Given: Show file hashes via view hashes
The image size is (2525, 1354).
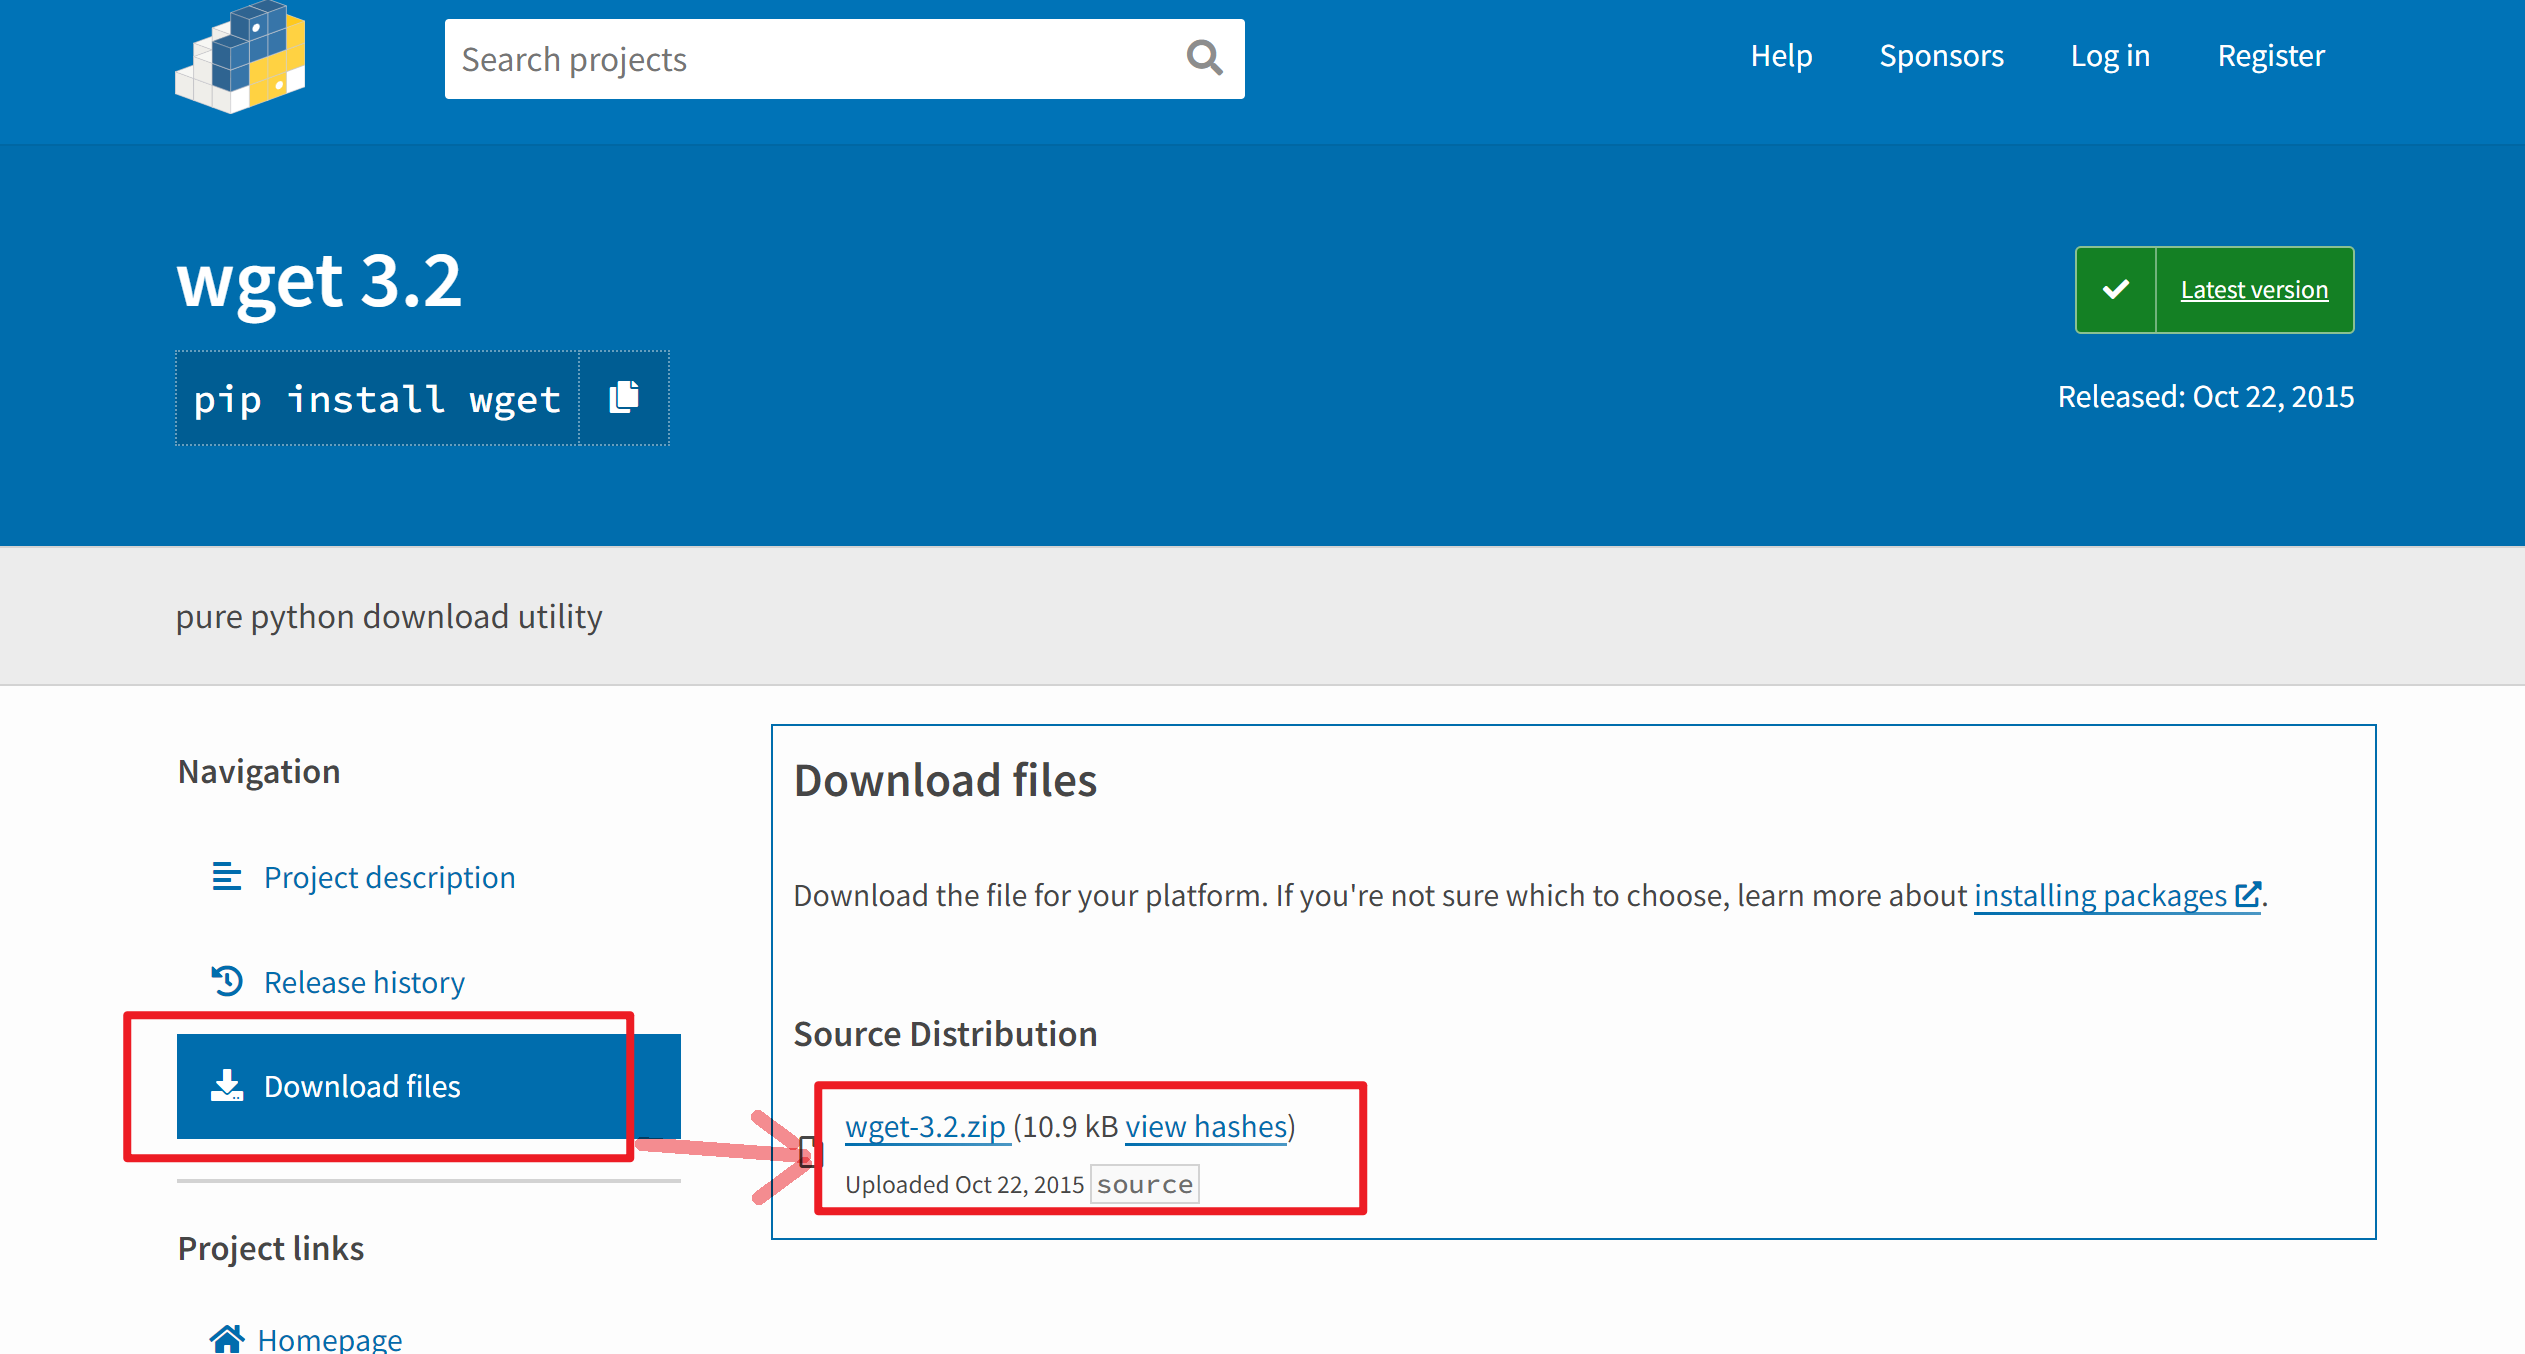Looking at the screenshot, I should coord(1206,1127).
